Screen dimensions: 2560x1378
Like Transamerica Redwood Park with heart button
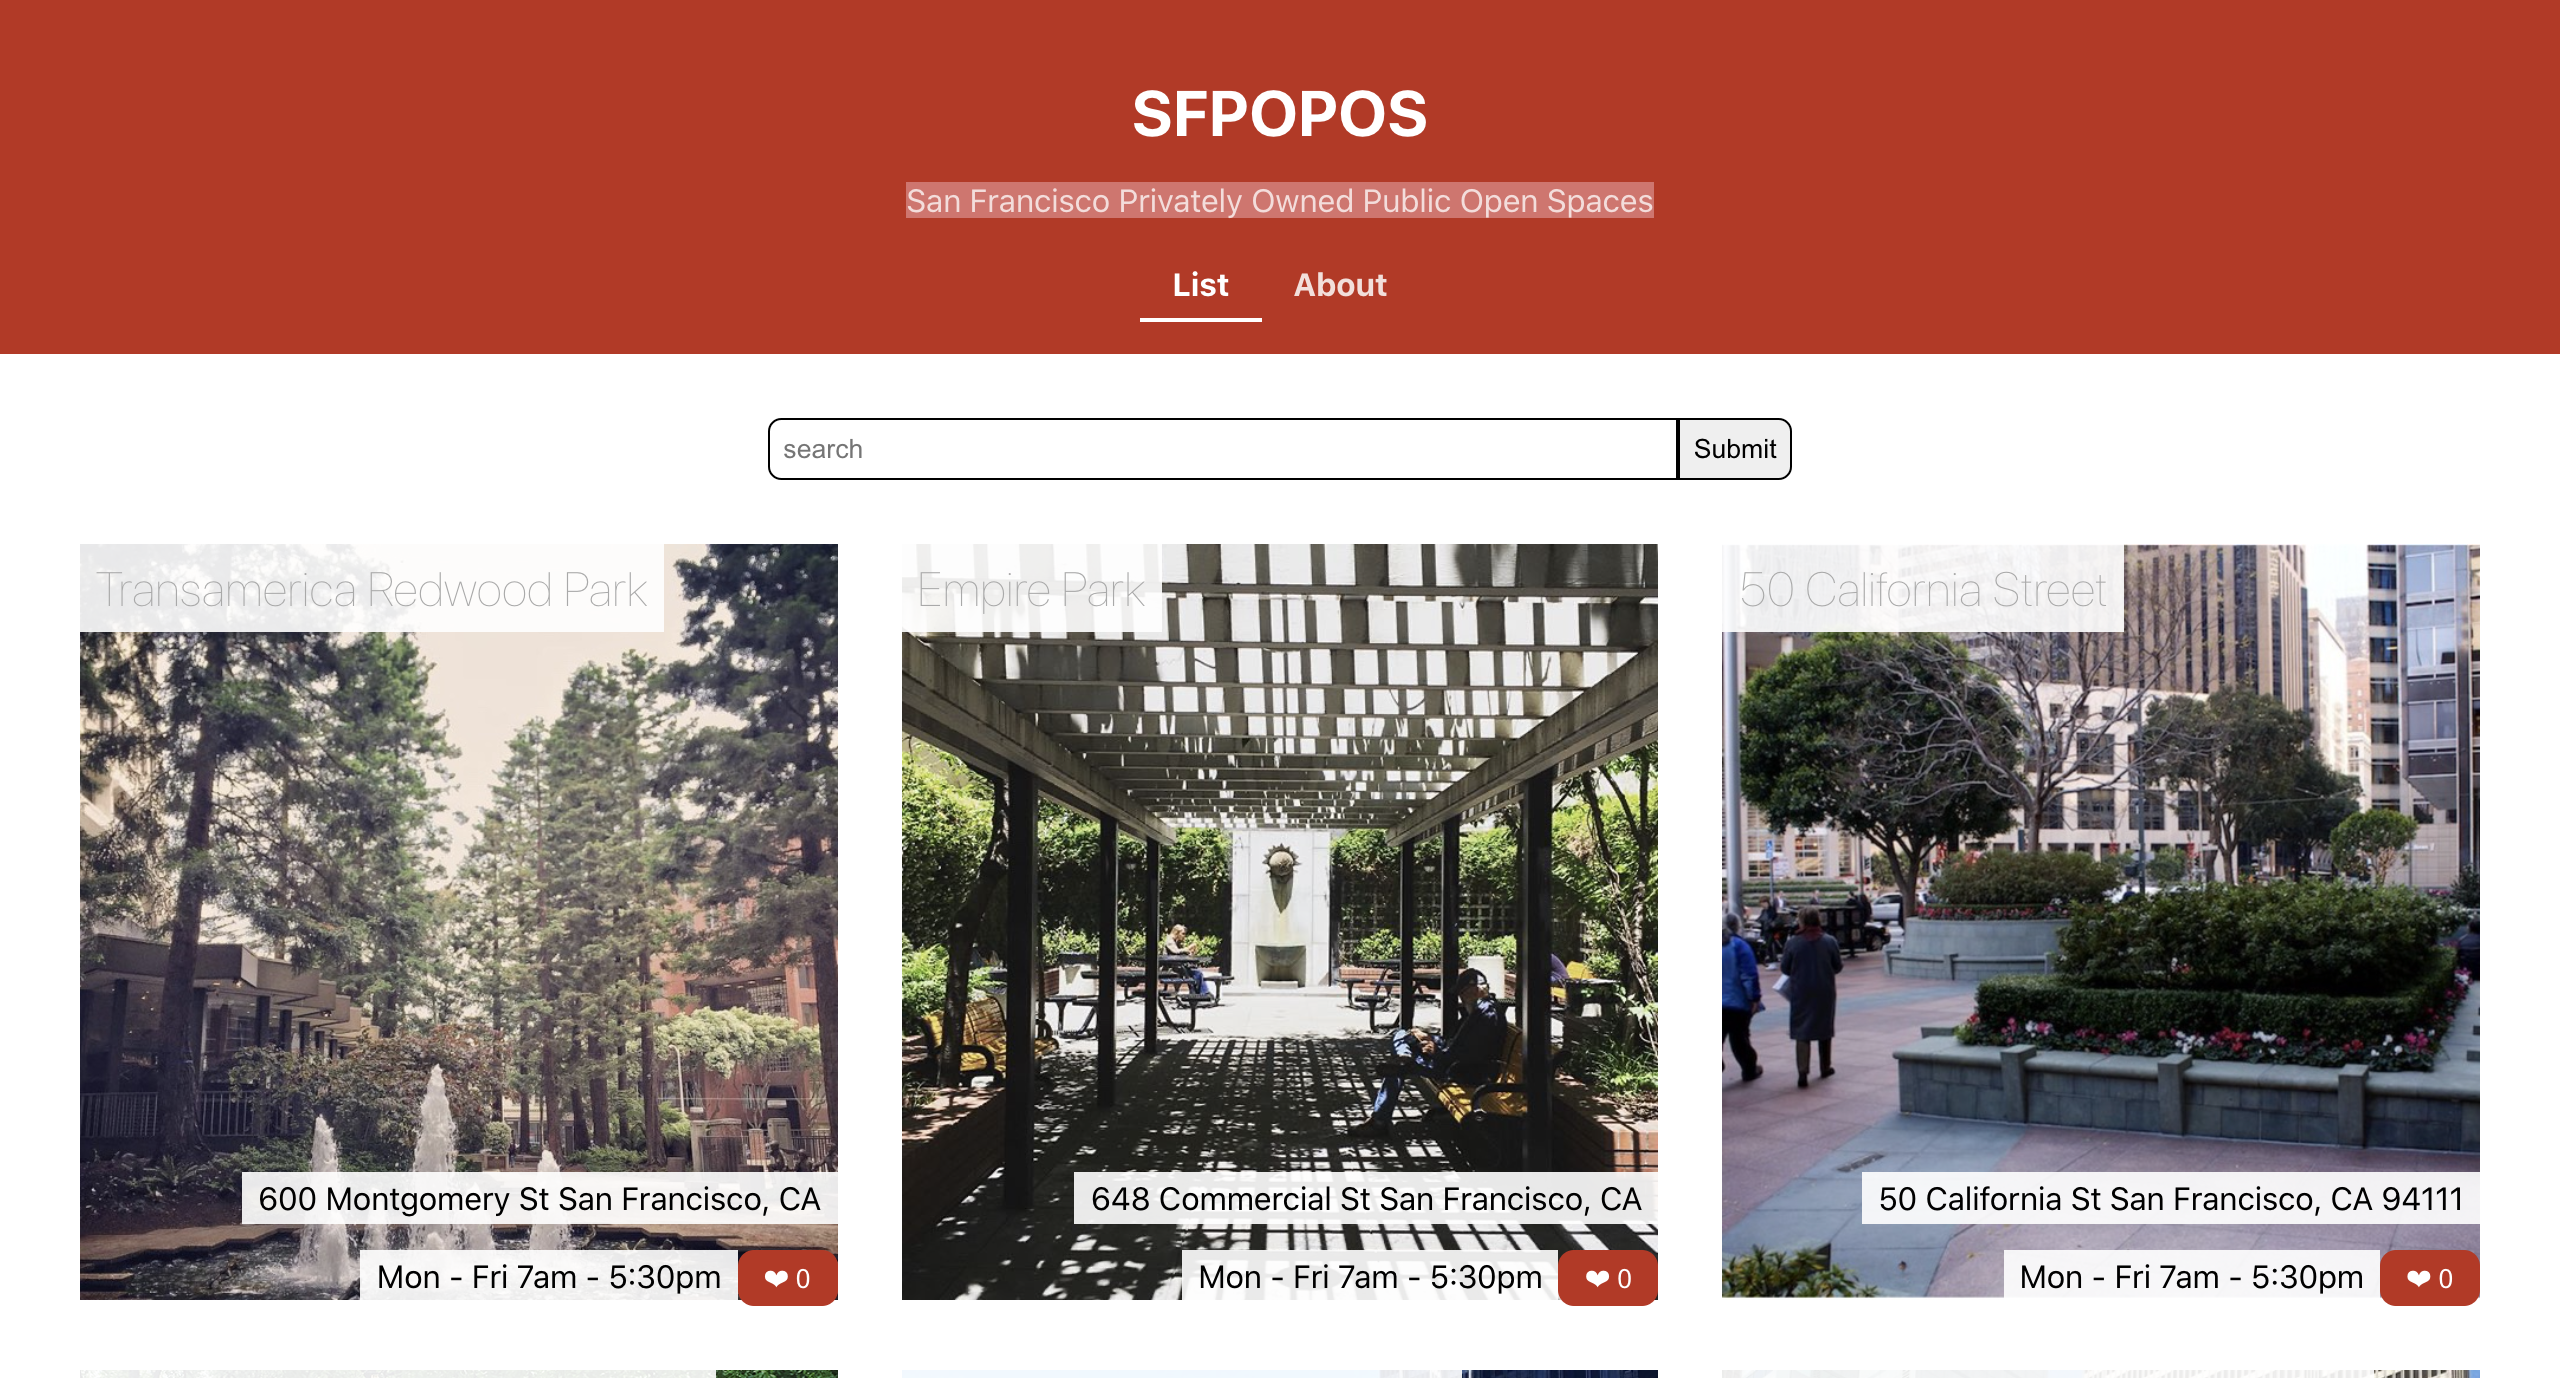click(787, 1277)
